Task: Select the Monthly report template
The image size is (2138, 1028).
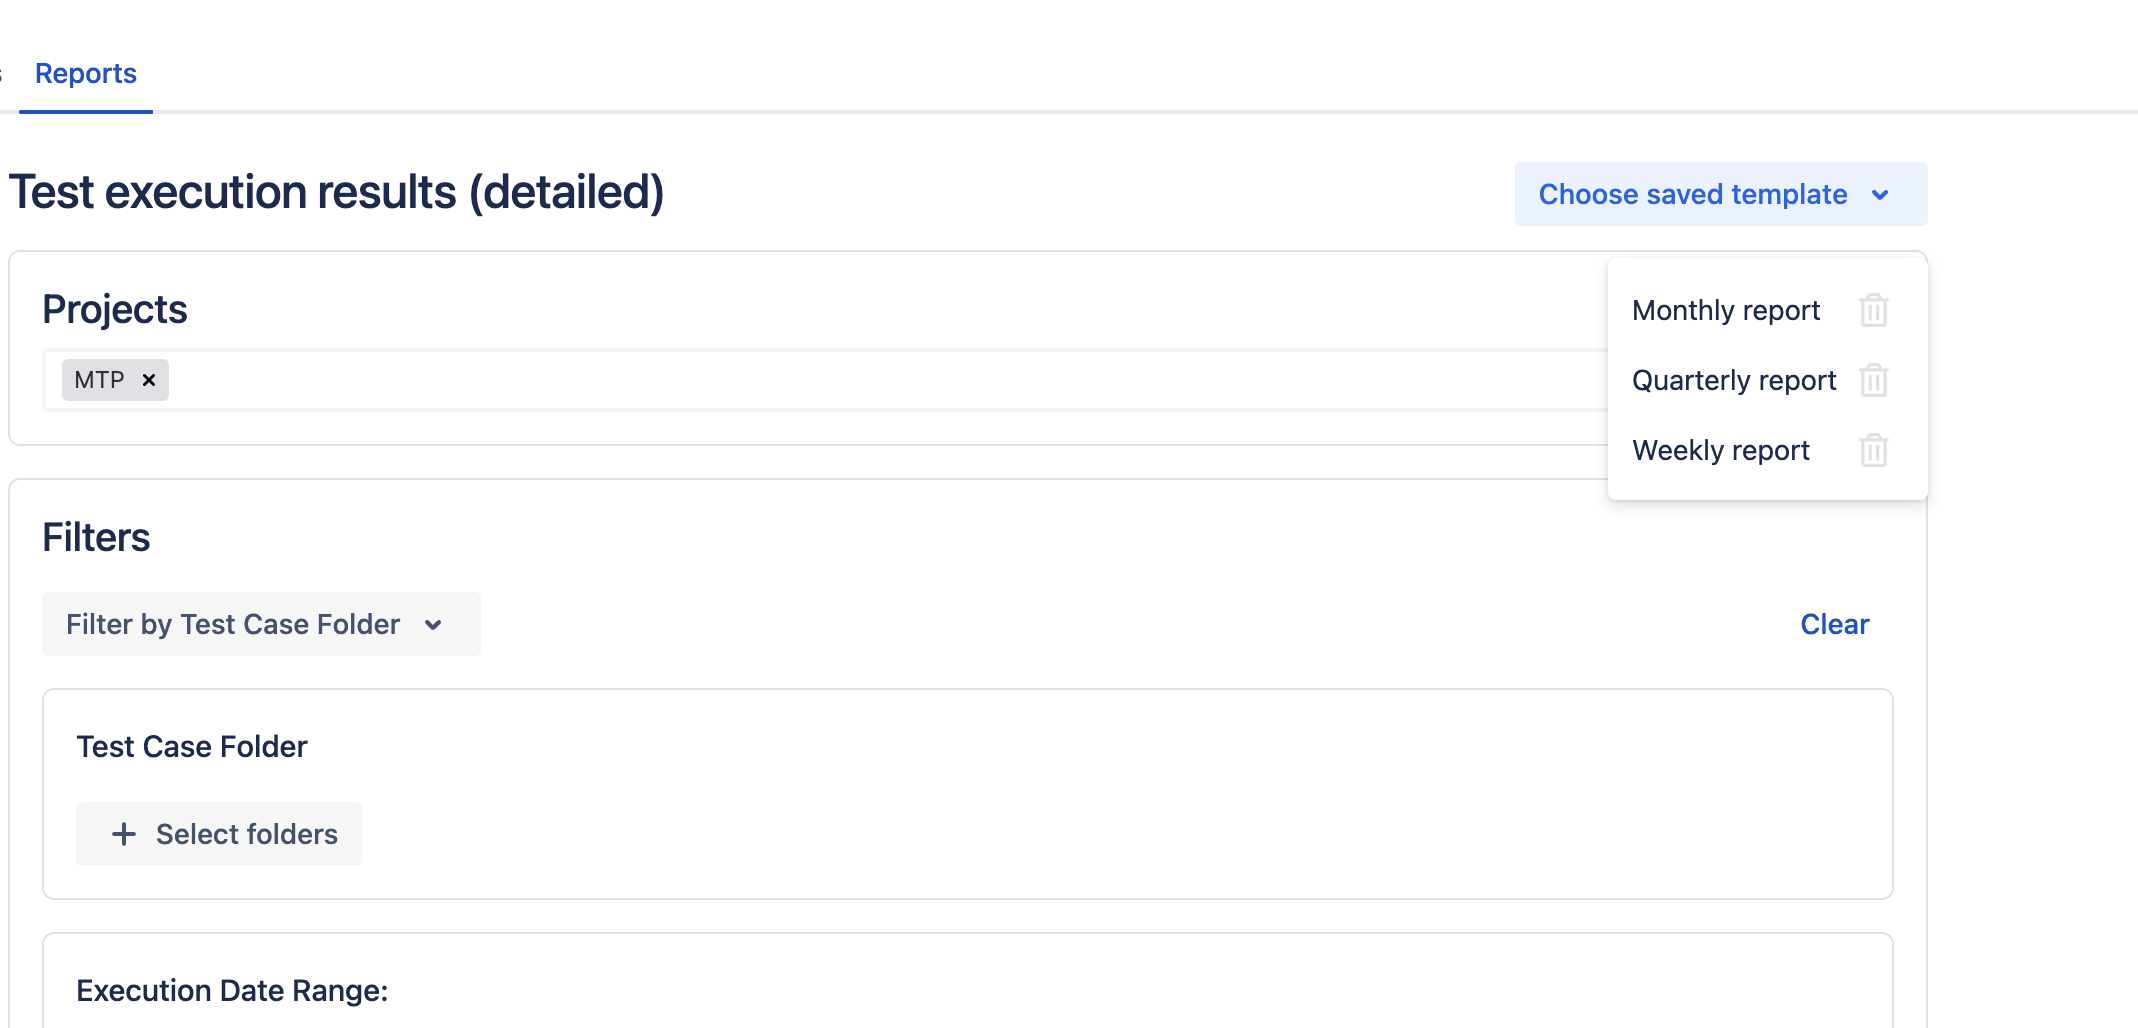Action: click(x=1725, y=311)
